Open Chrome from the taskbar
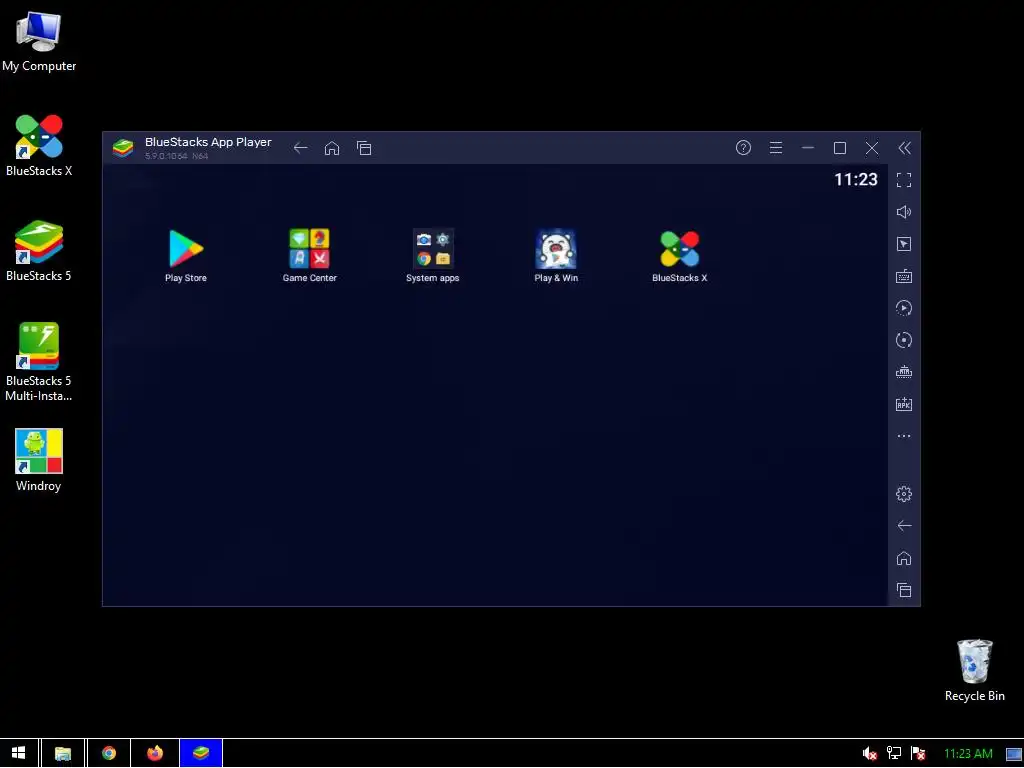Image resolution: width=1024 pixels, height=768 pixels. tap(108, 753)
